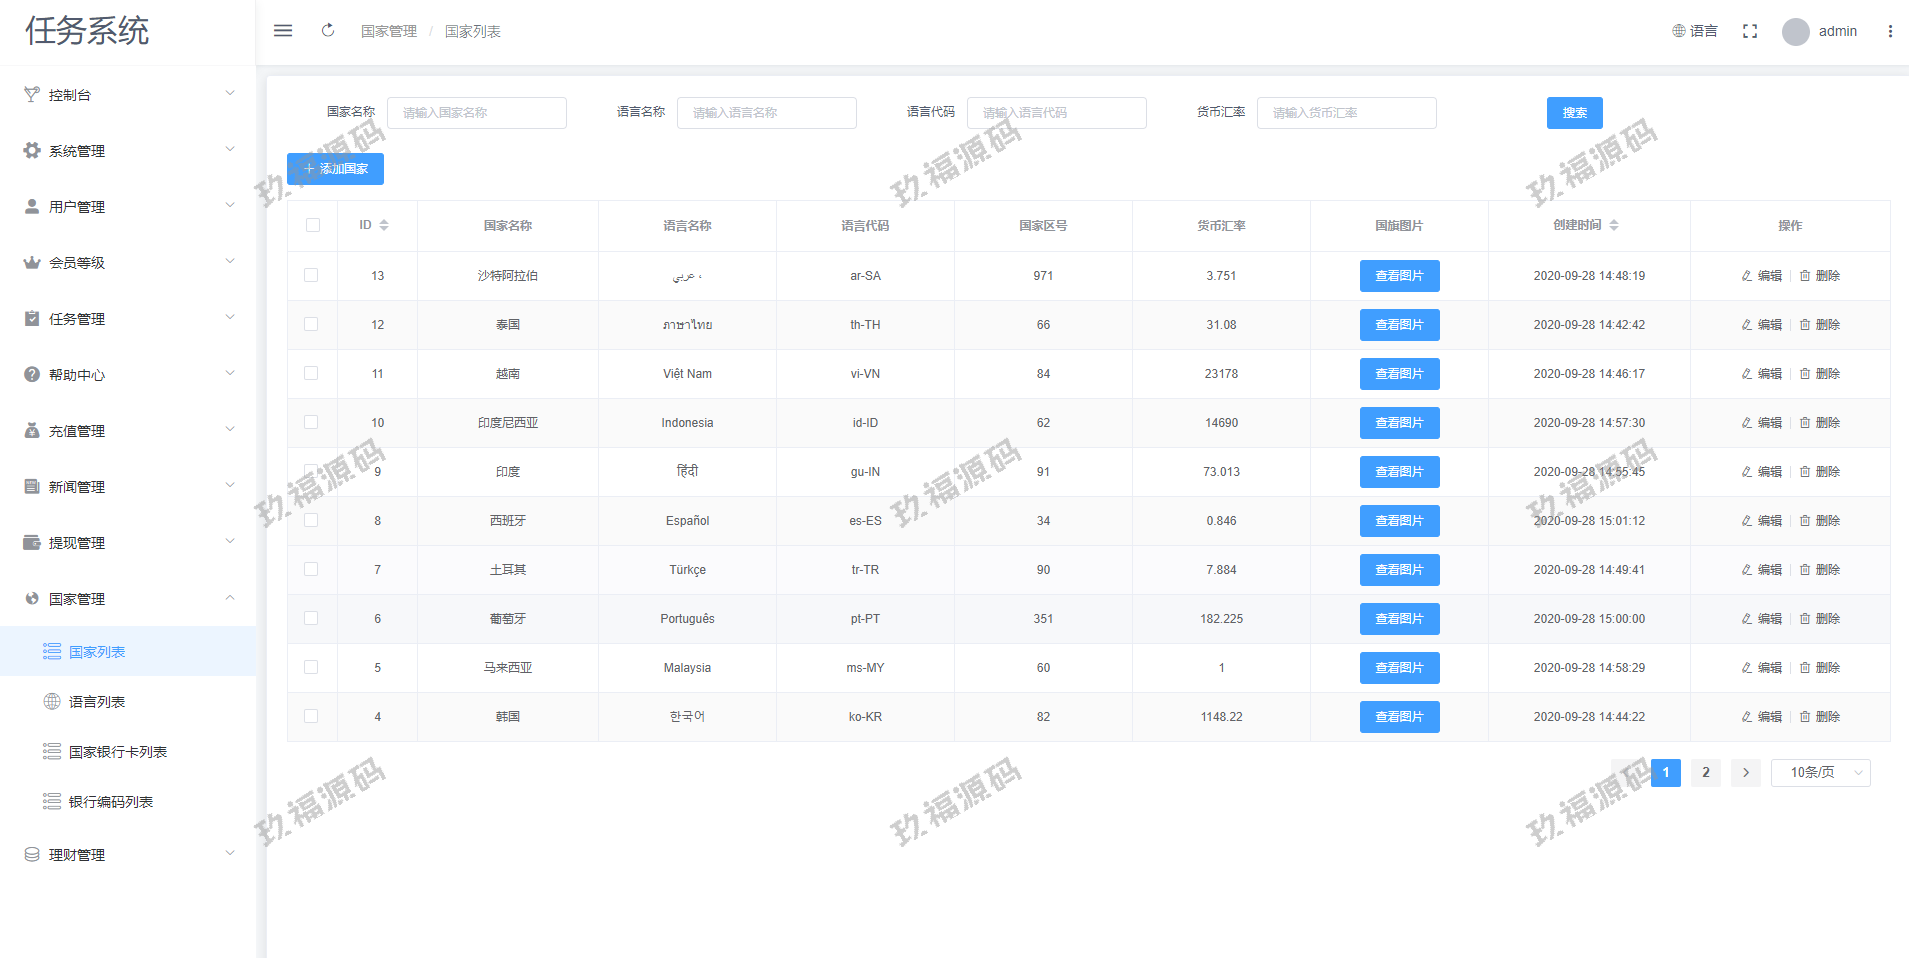The image size is (1909, 958).
Task: Collapse the 国家管理 sidebar section
Action: tap(128, 599)
